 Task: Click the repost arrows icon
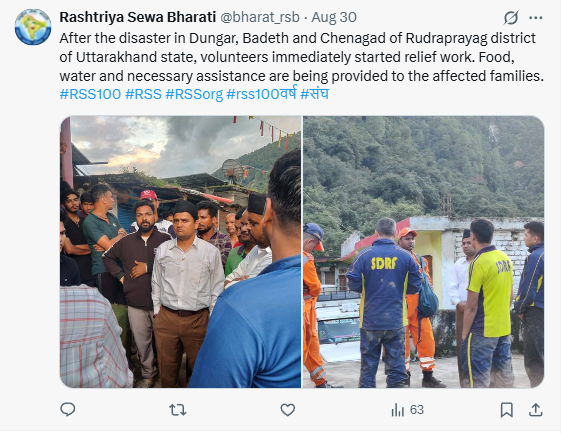pos(178,409)
